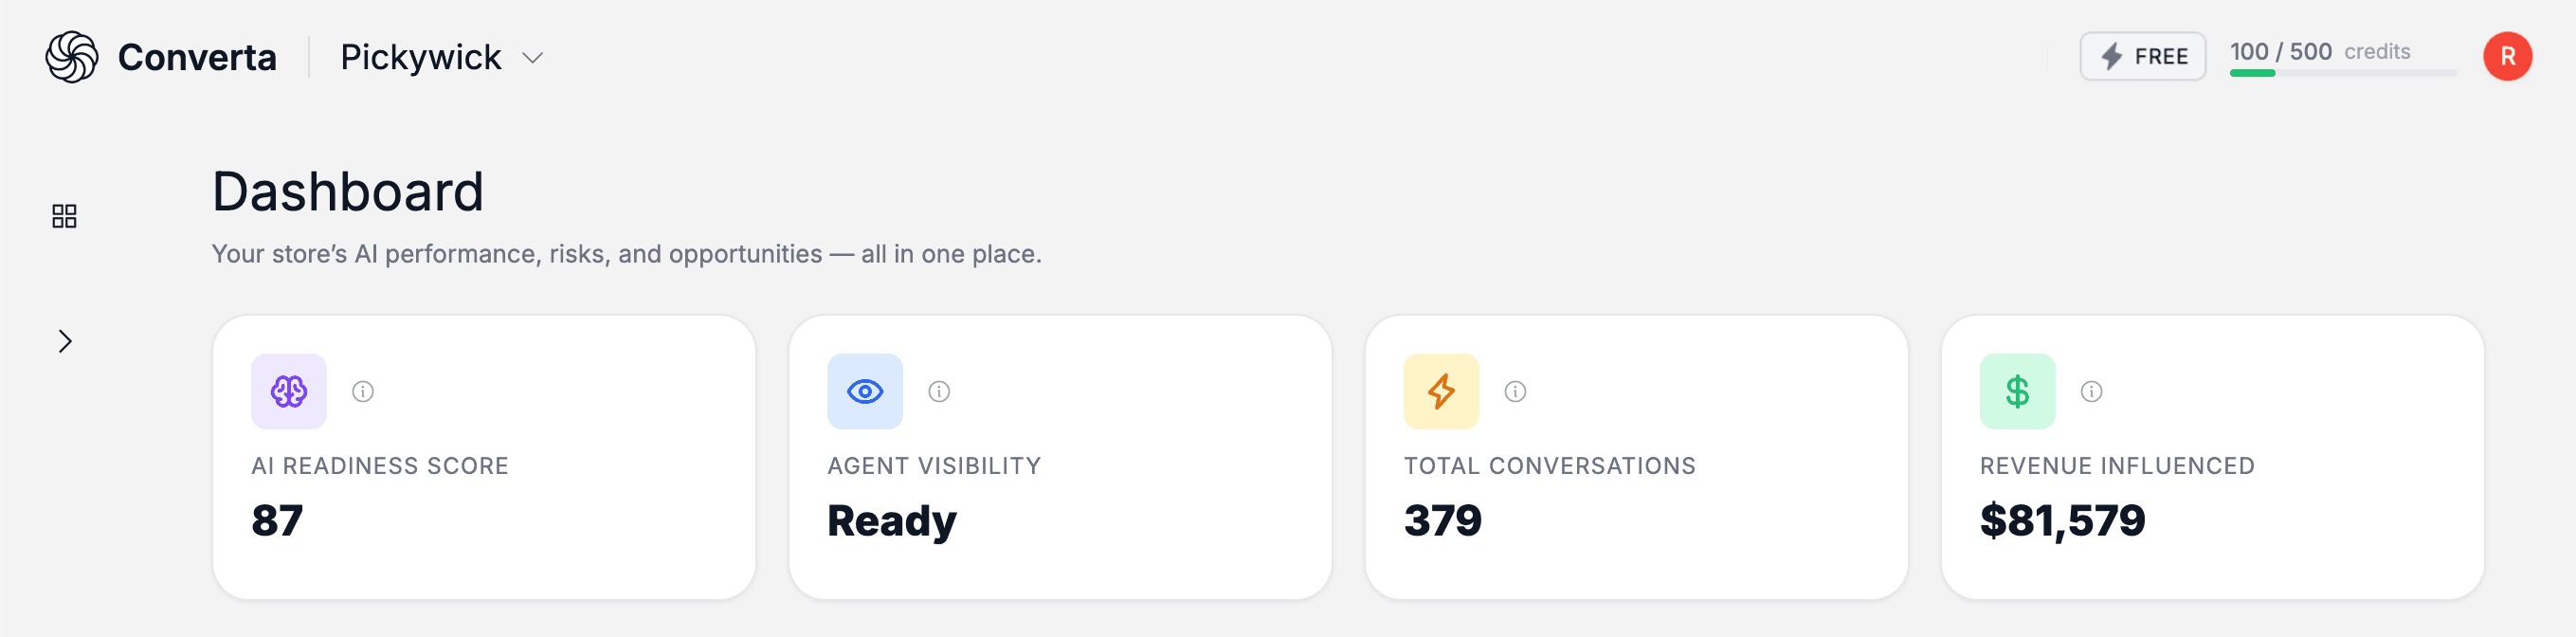Click the lightning icon inside the FREE badge
The image size is (2576, 637).
coord(2113,56)
